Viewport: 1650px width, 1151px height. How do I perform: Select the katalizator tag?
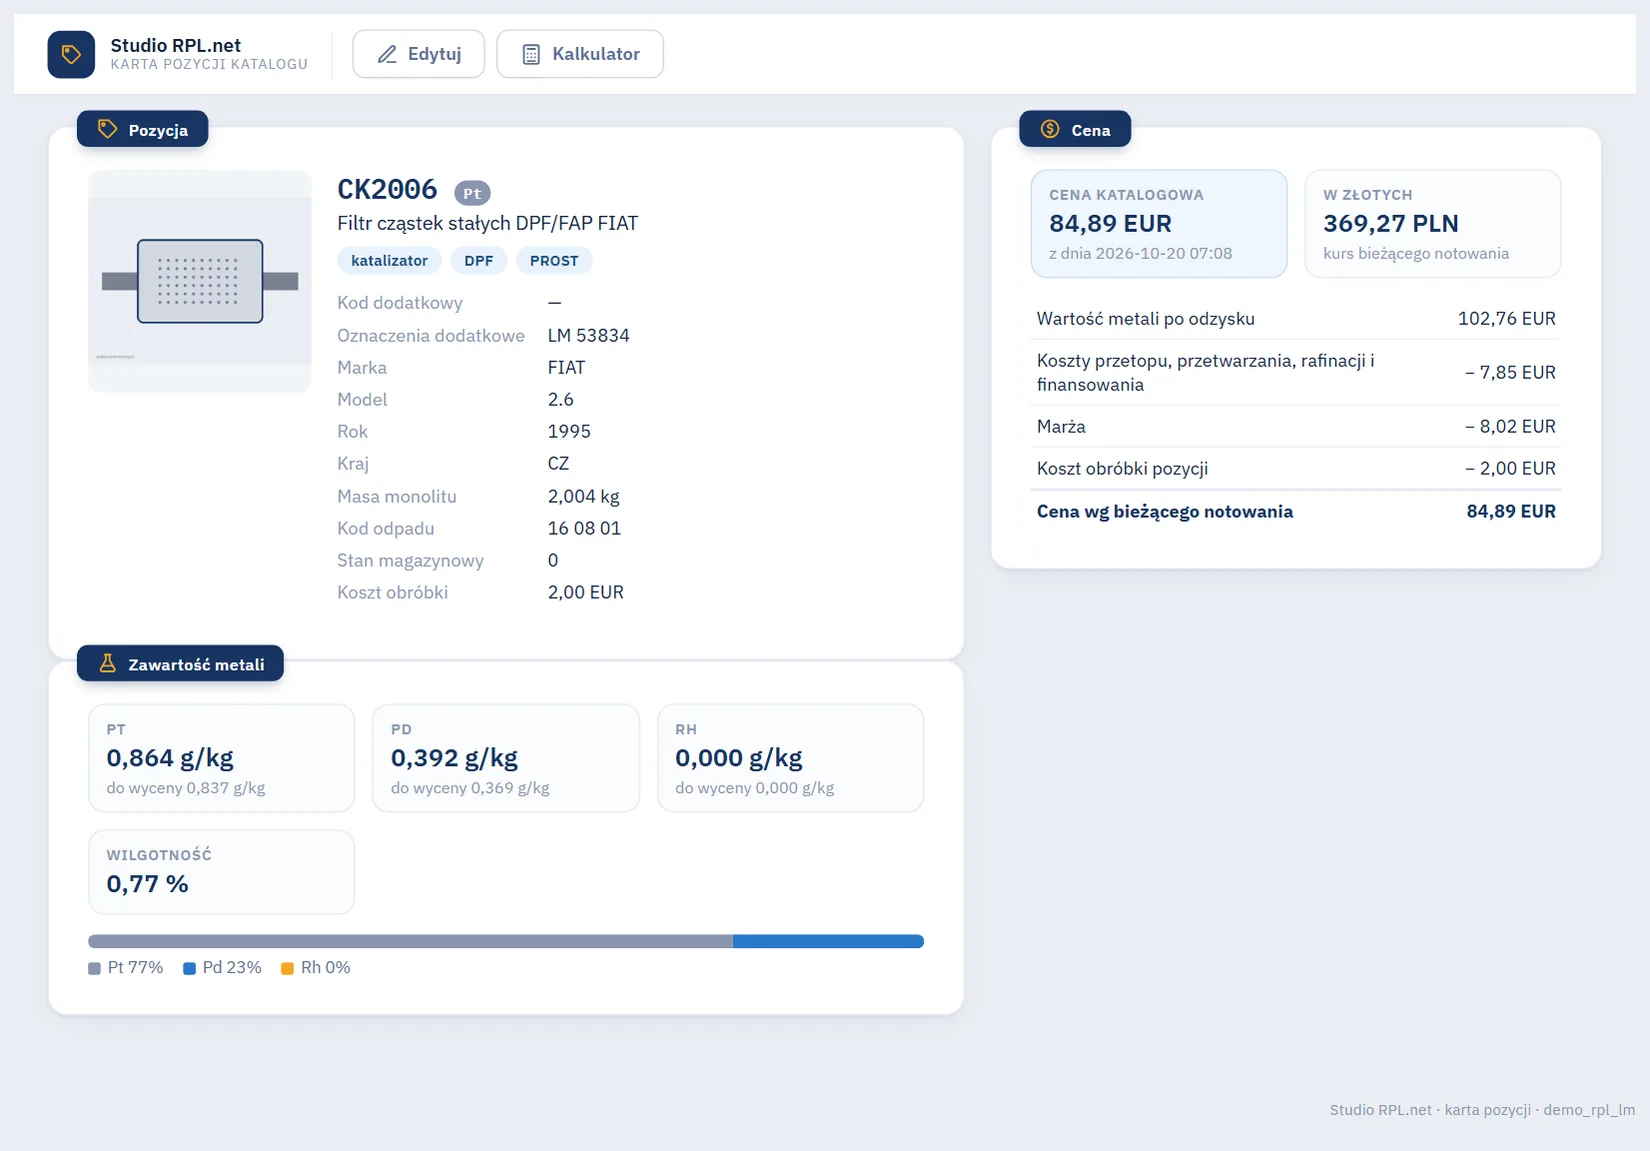[389, 260]
